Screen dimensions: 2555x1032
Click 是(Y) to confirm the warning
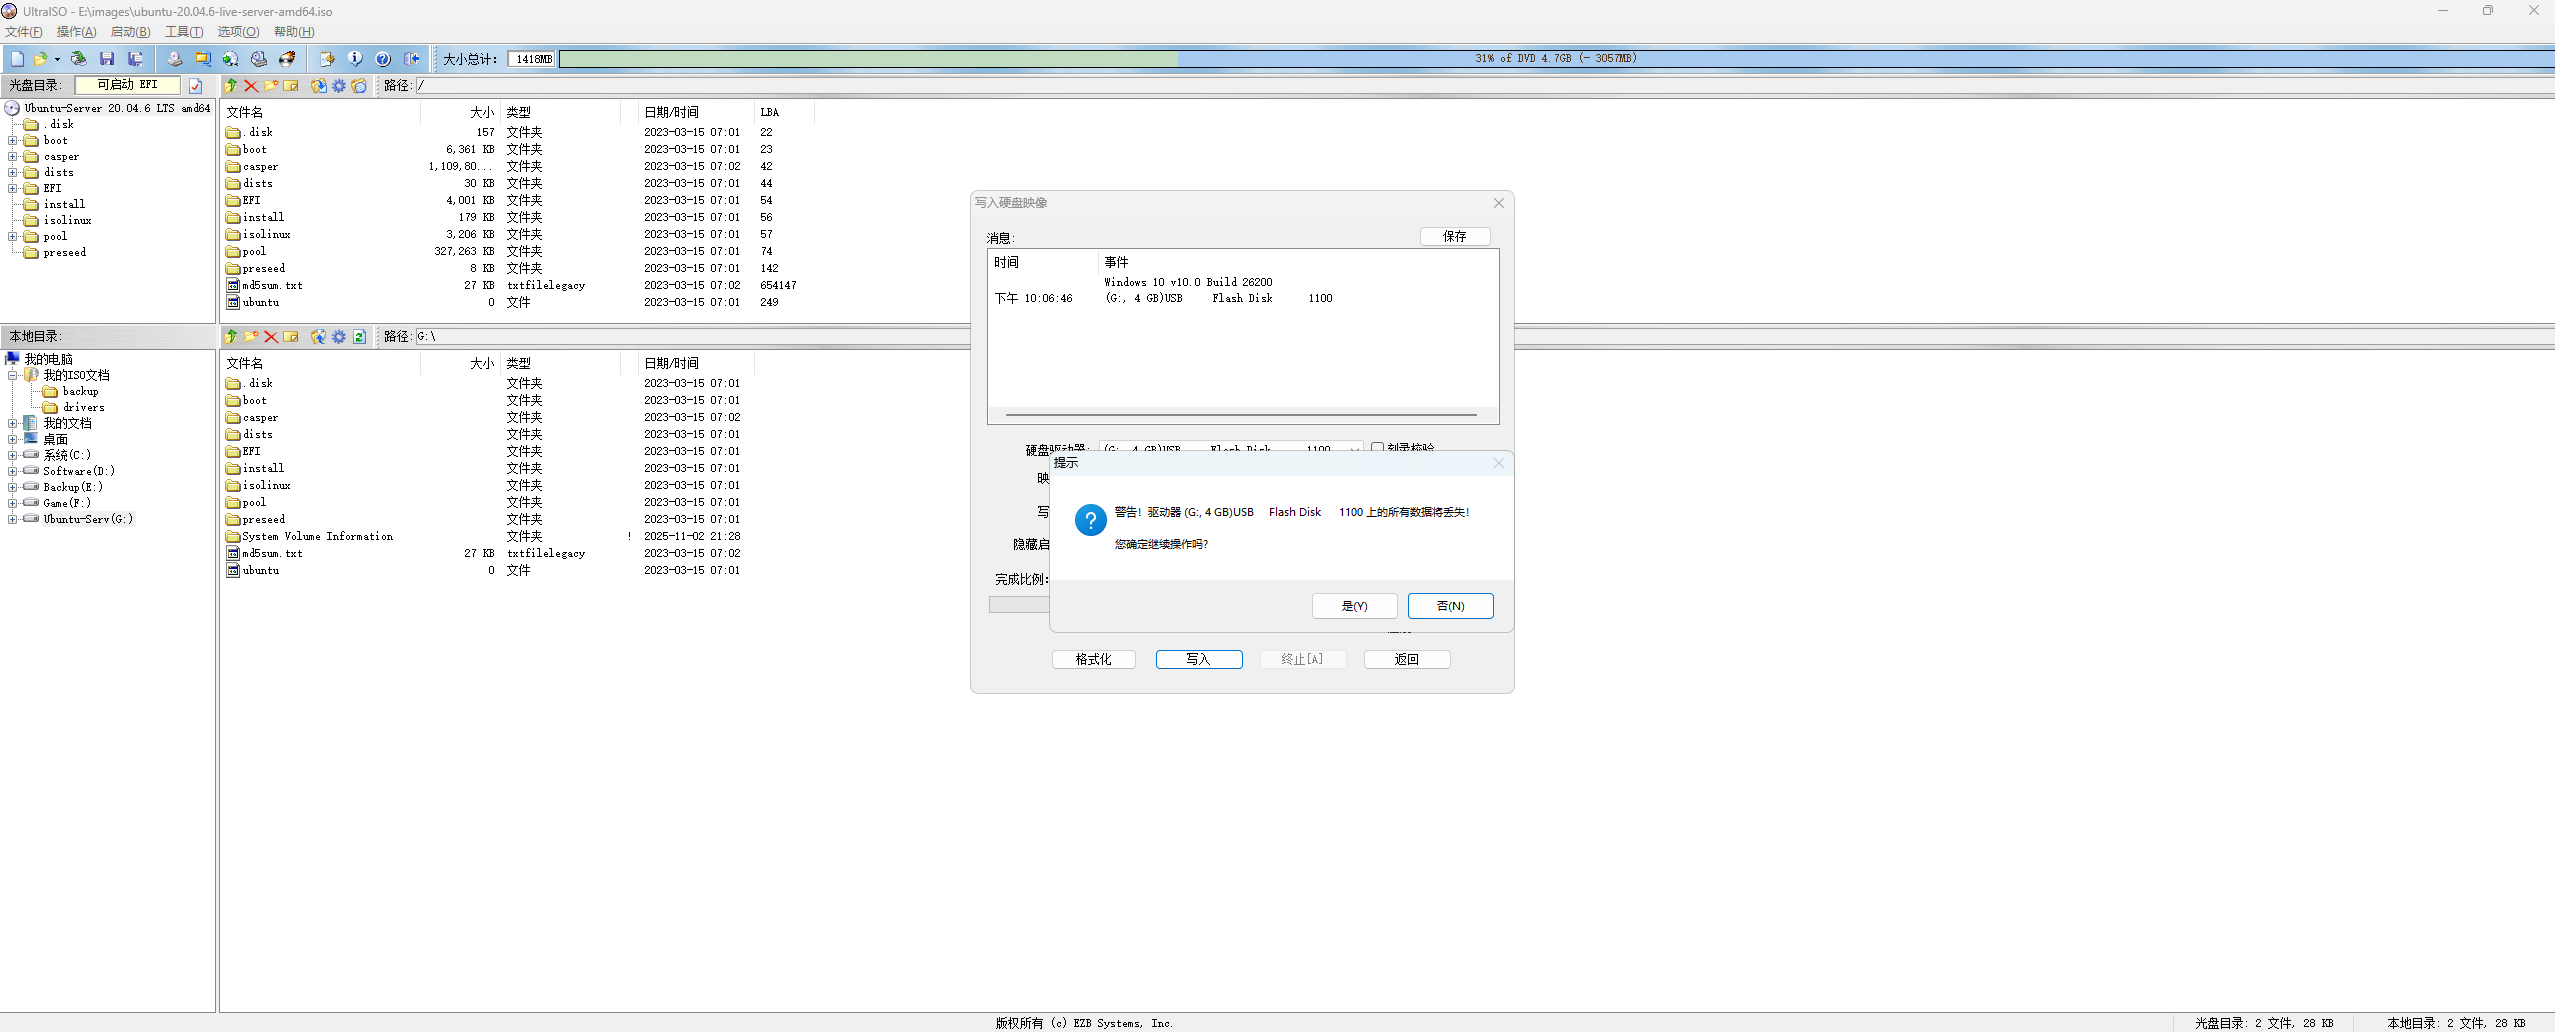pos(1354,606)
